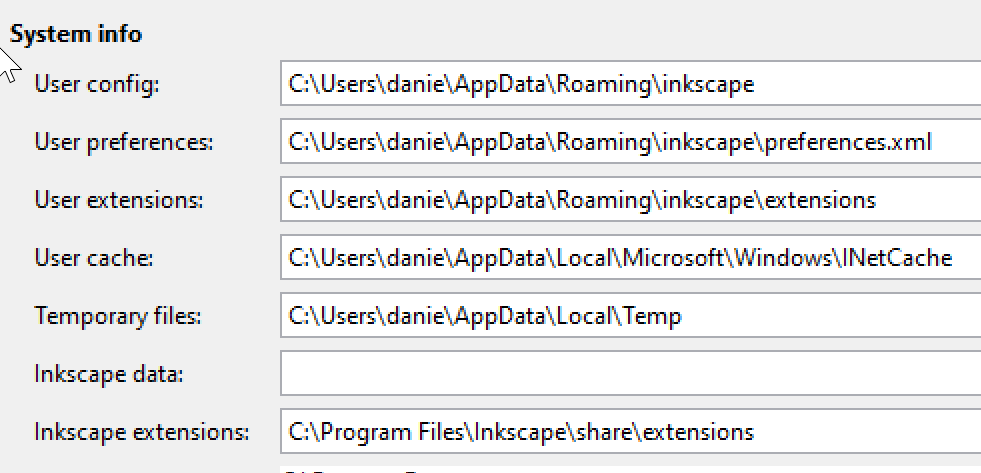Click the "User config:" label
The image size is (981, 473).
(97, 84)
